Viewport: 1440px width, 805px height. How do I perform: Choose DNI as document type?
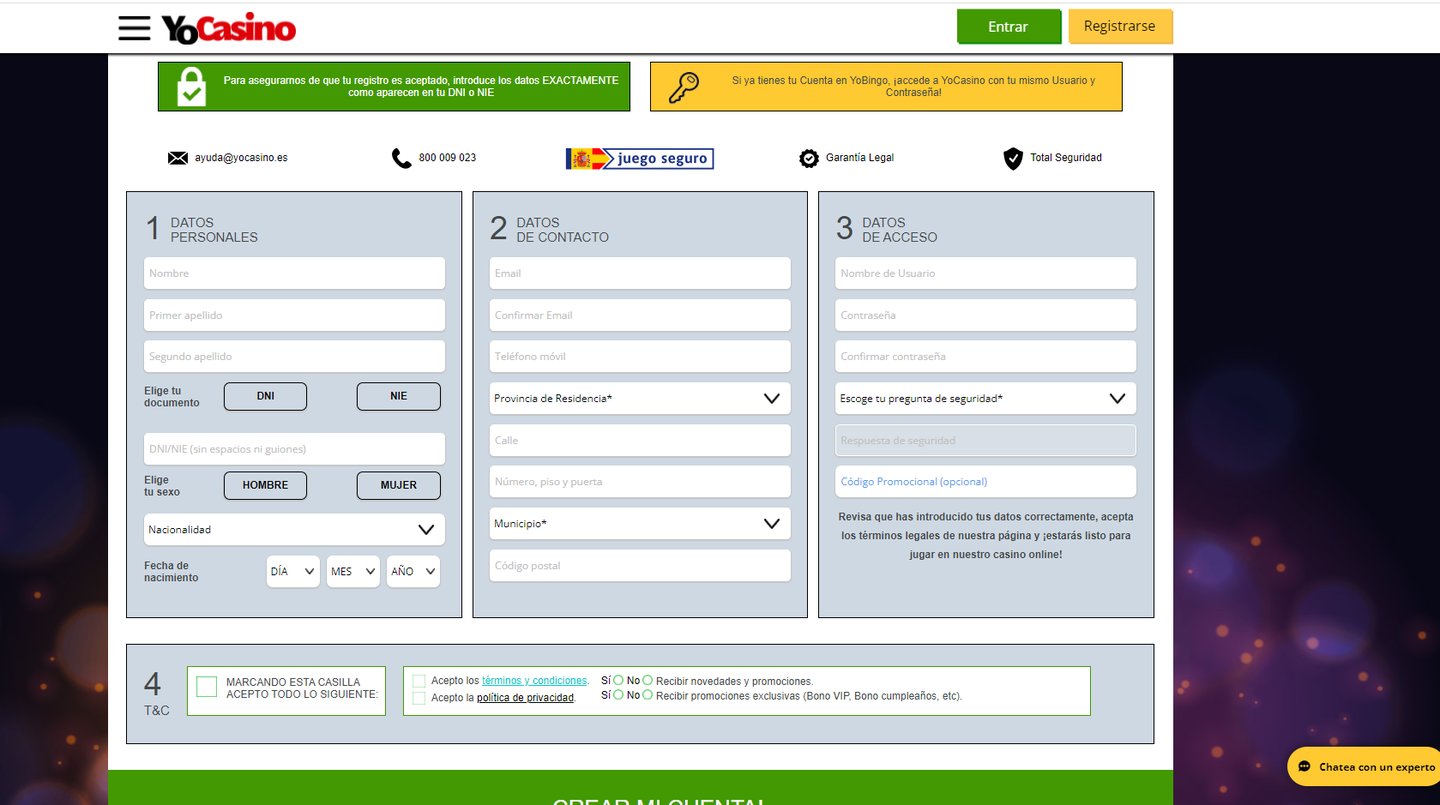(x=265, y=396)
